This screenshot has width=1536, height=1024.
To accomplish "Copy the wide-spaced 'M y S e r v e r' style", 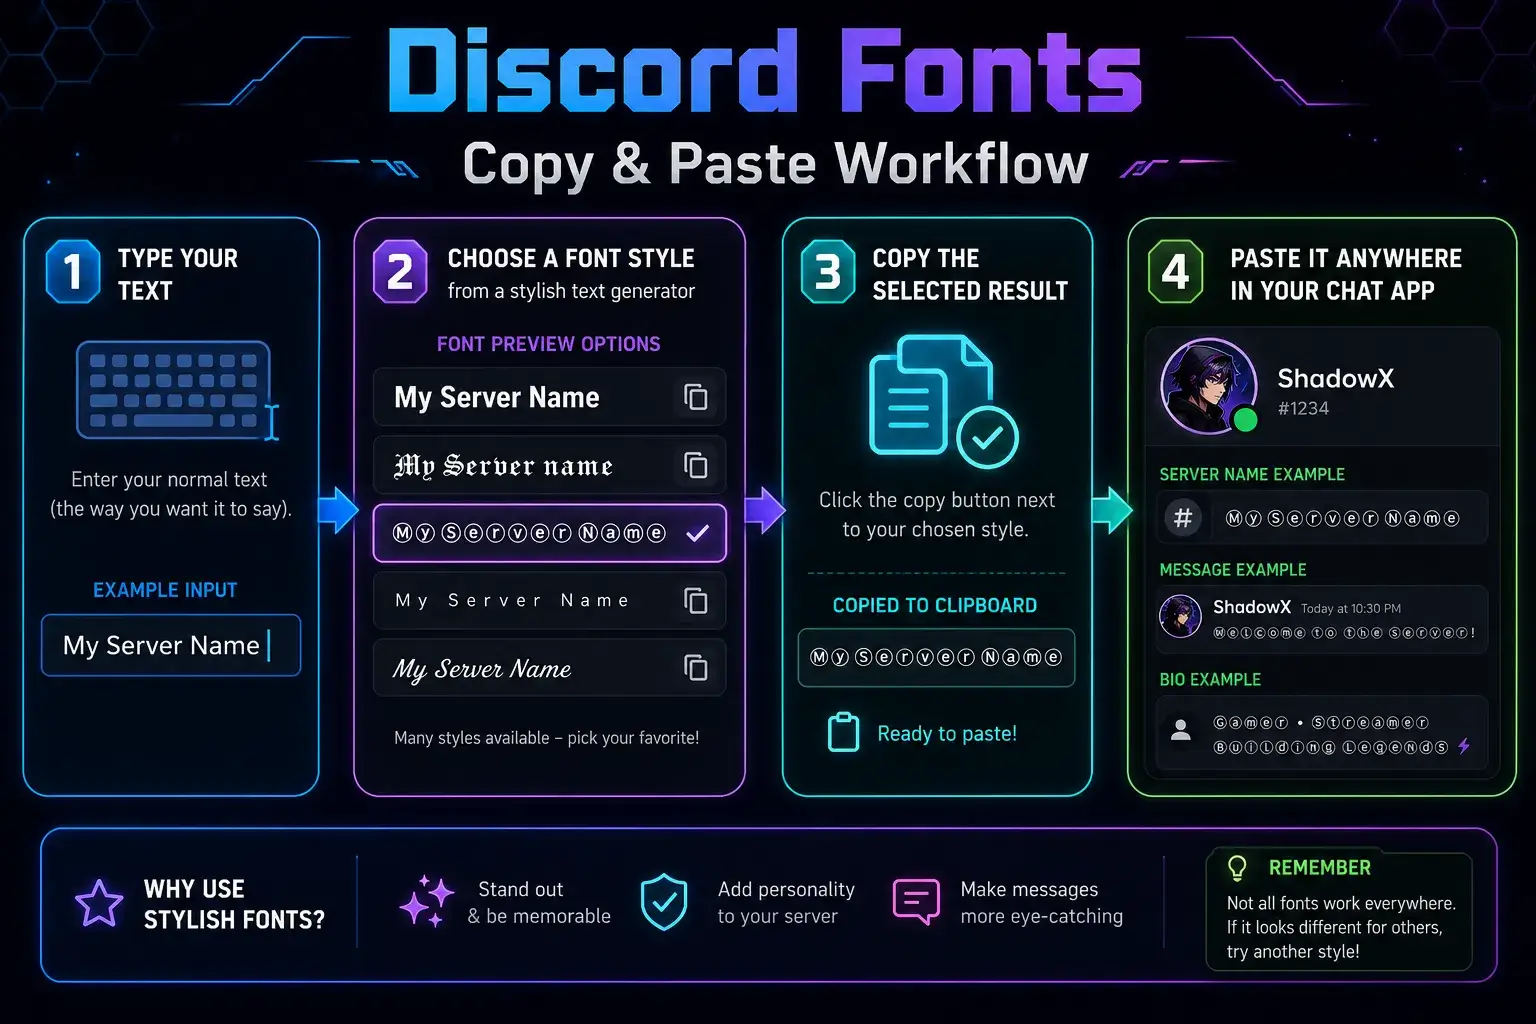I will click(x=696, y=600).
